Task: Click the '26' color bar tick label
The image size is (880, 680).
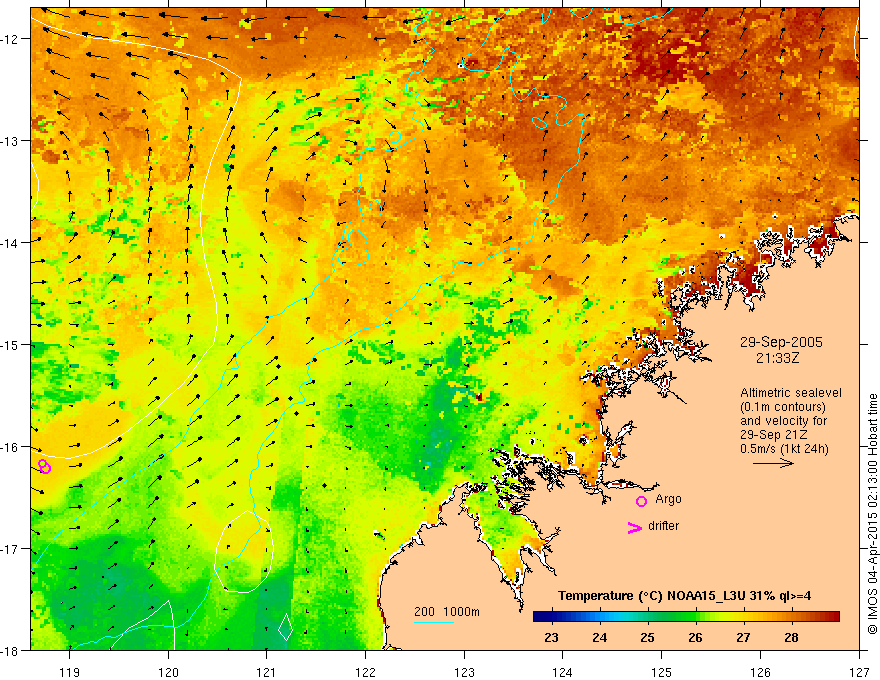Action: click(695, 637)
